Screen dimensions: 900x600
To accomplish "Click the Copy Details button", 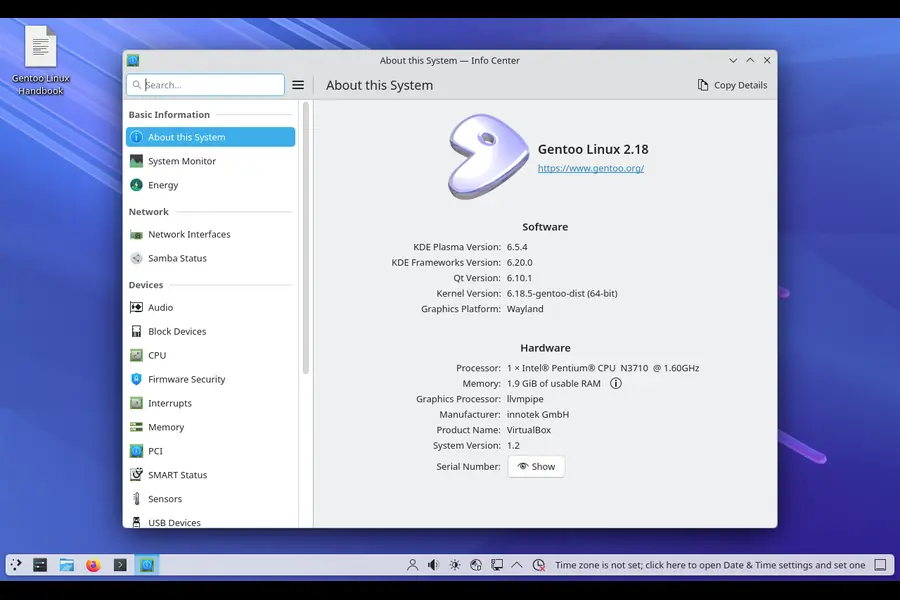I will click(733, 85).
